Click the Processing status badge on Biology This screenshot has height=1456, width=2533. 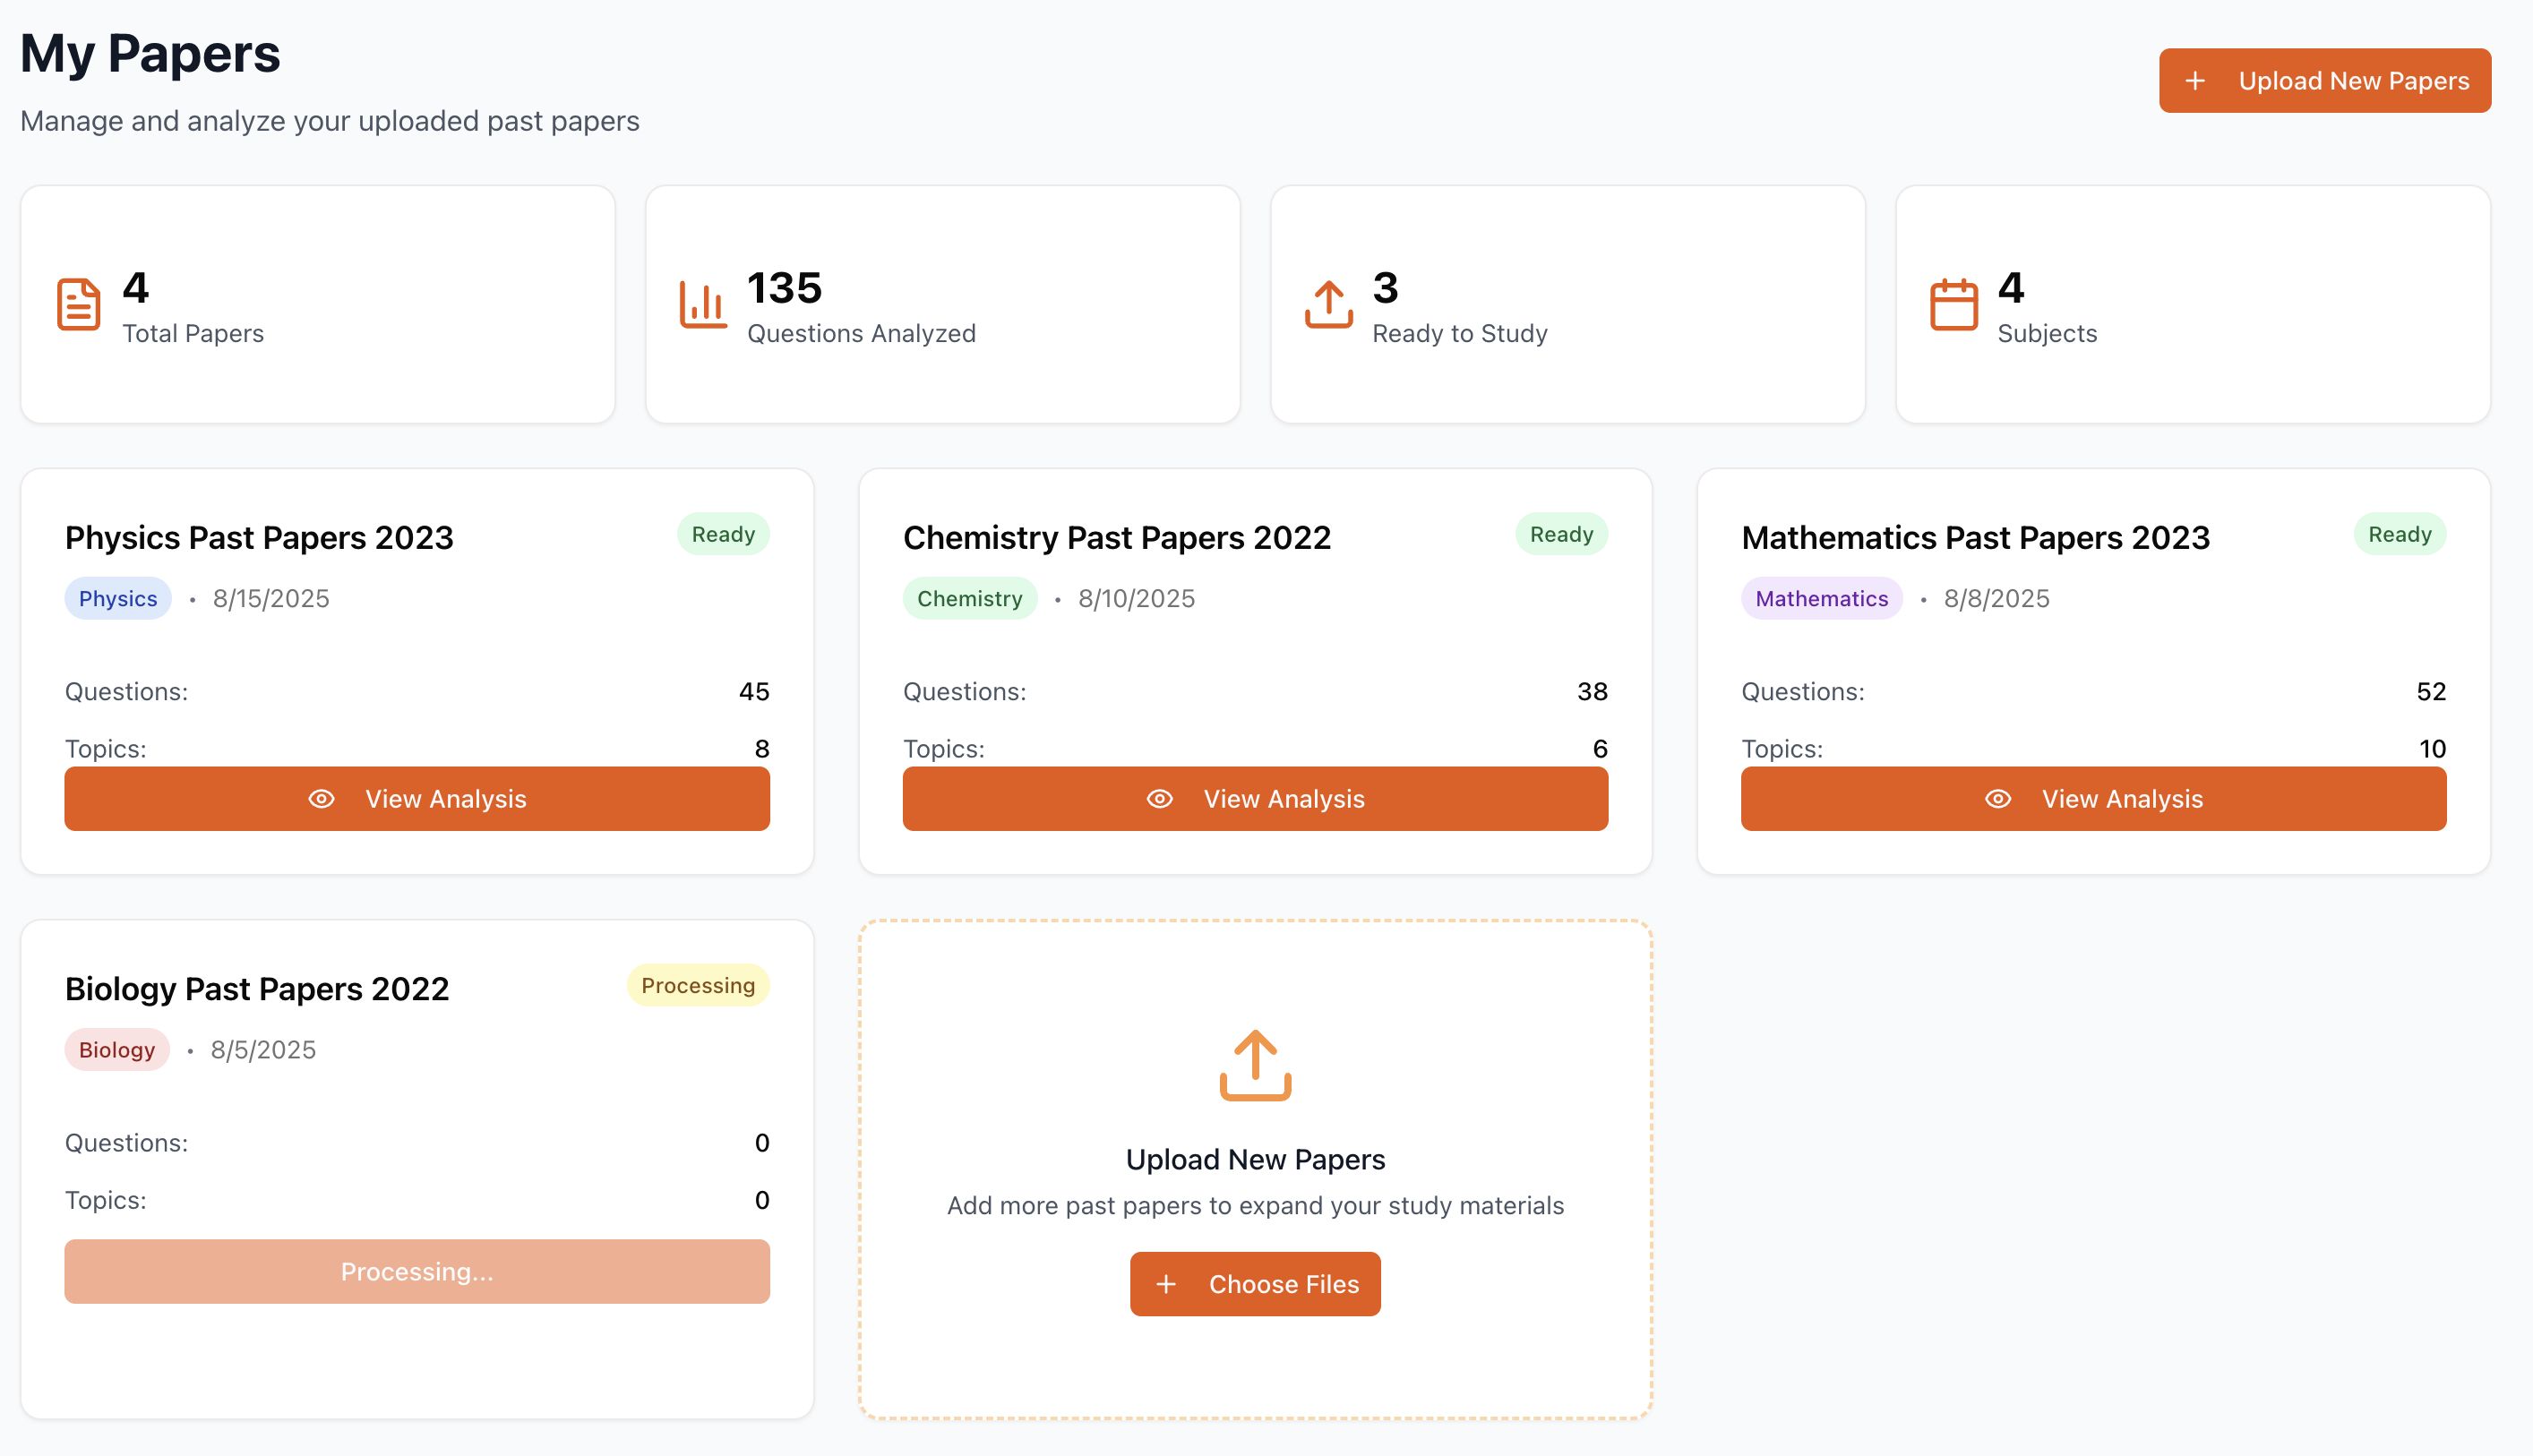(697, 985)
